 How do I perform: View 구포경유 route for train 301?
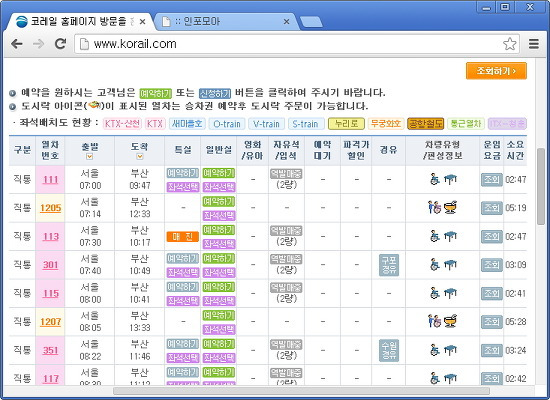[389, 265]
